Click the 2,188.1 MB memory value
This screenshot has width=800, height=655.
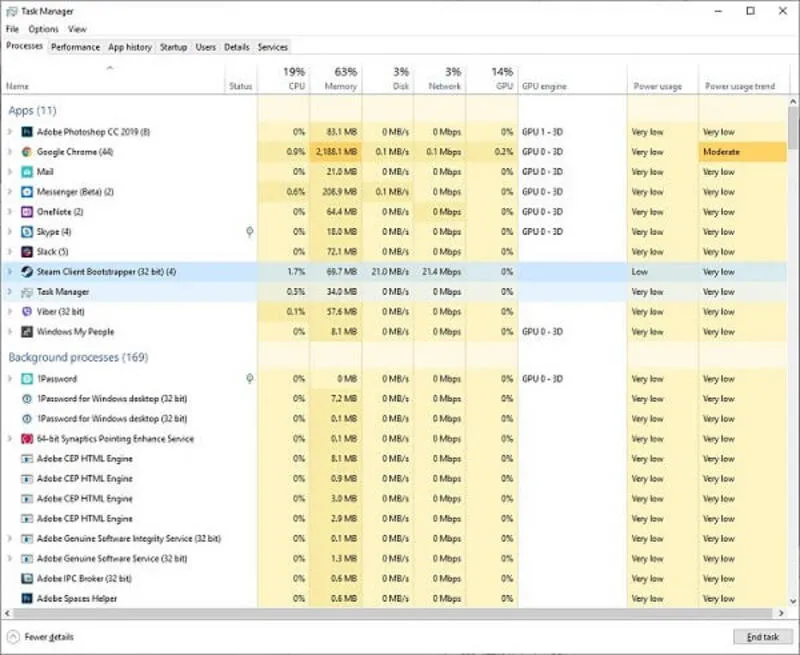click(336, 152)
